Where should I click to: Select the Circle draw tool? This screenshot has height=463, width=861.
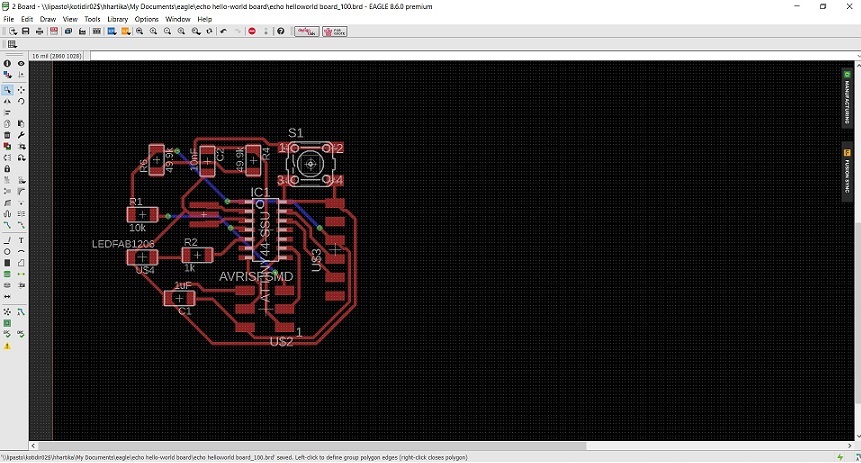[7, 252]
